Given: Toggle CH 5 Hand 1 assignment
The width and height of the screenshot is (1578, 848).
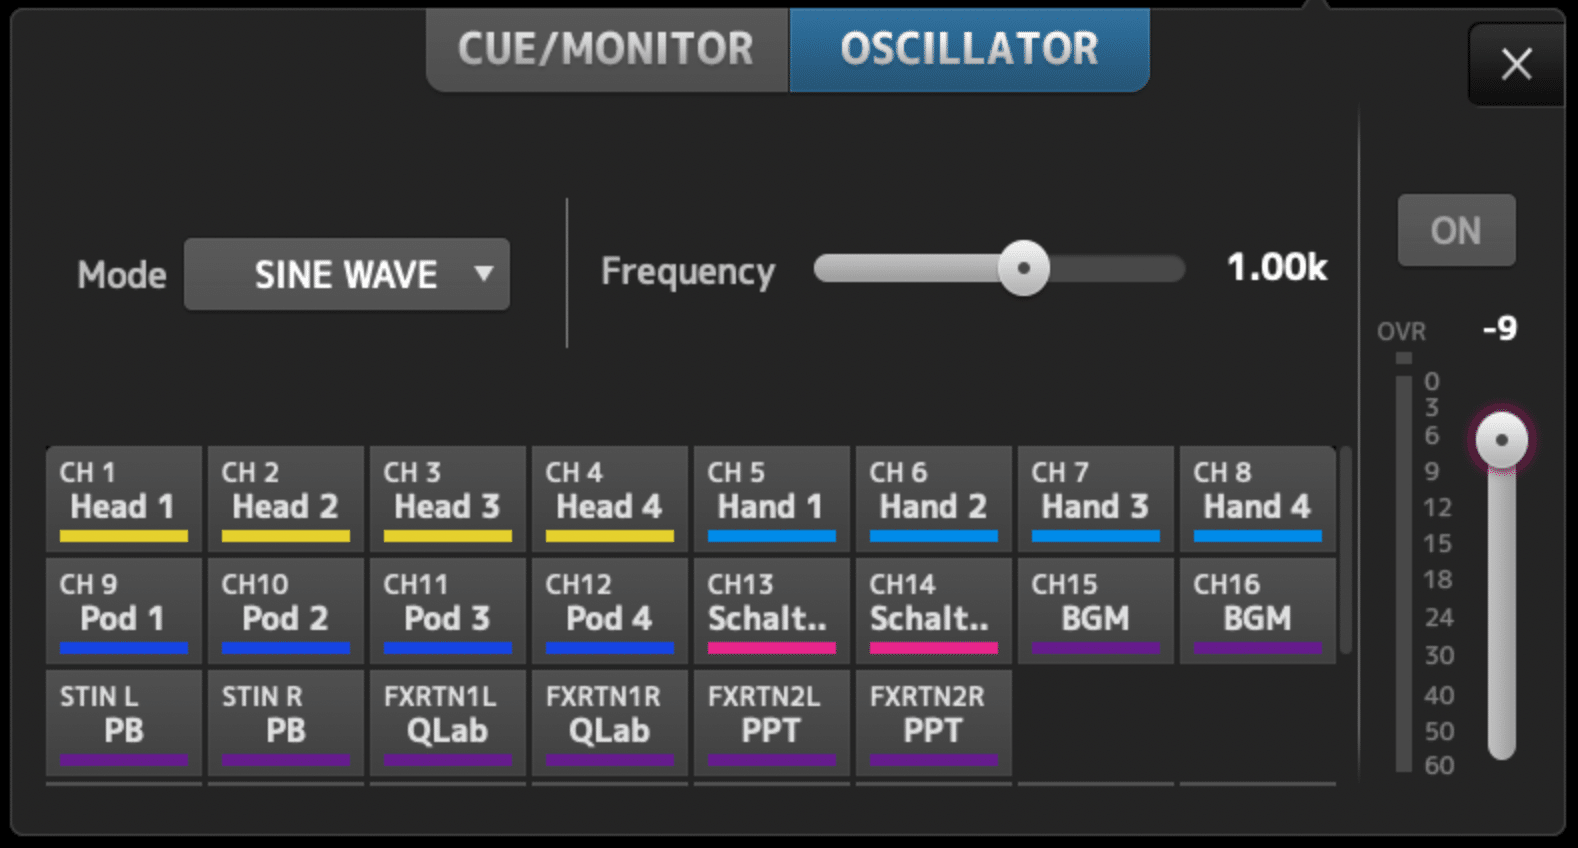Looking at the screenshot, I should pyautogui.click(x=771, y=498).
